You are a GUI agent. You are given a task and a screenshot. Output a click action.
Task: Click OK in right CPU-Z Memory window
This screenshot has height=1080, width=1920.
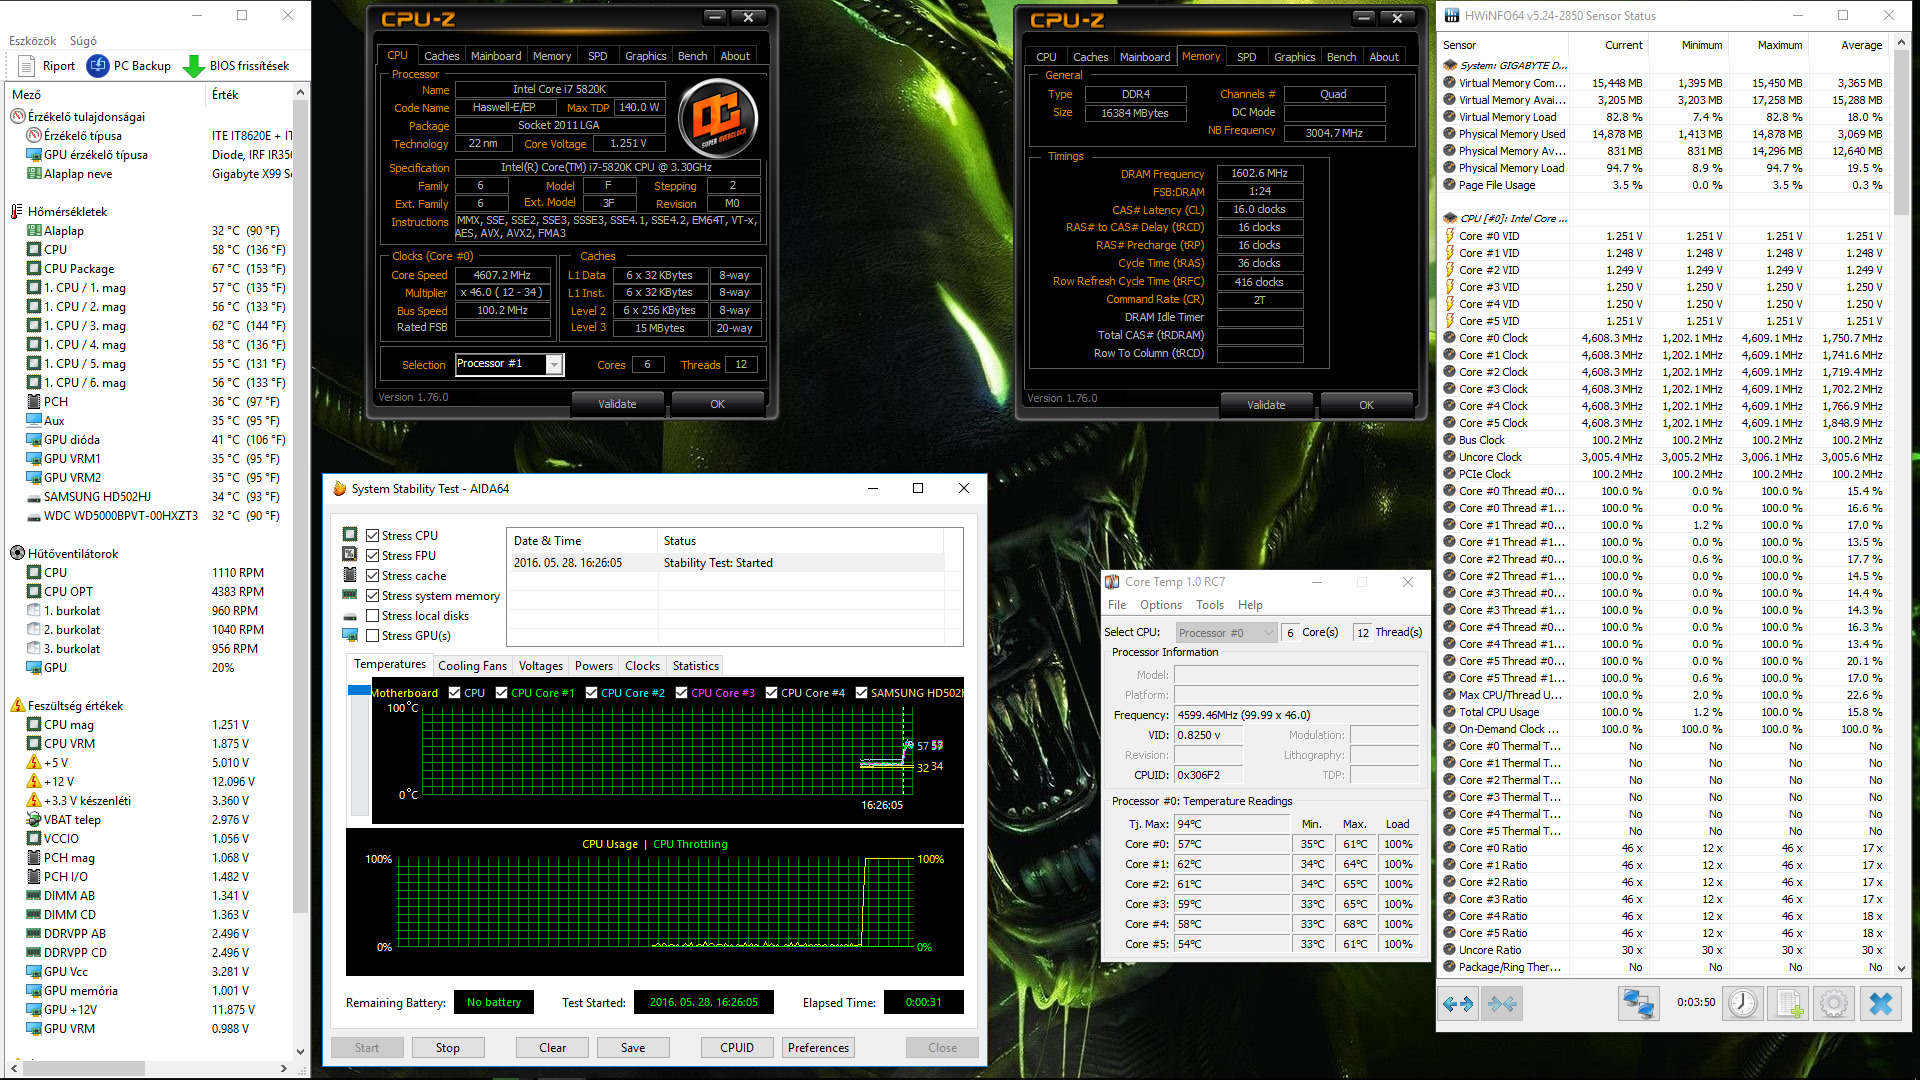[x=1366, y=405]
